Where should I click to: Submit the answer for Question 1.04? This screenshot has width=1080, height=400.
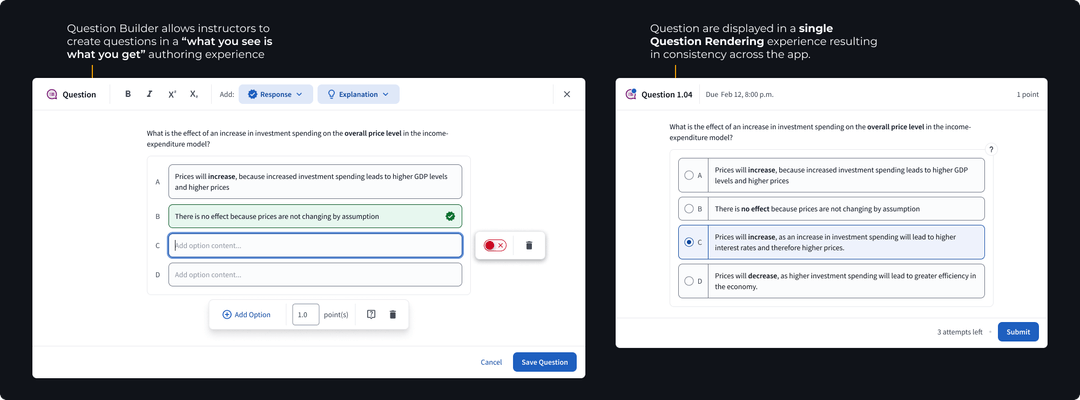coord(1018,332)
